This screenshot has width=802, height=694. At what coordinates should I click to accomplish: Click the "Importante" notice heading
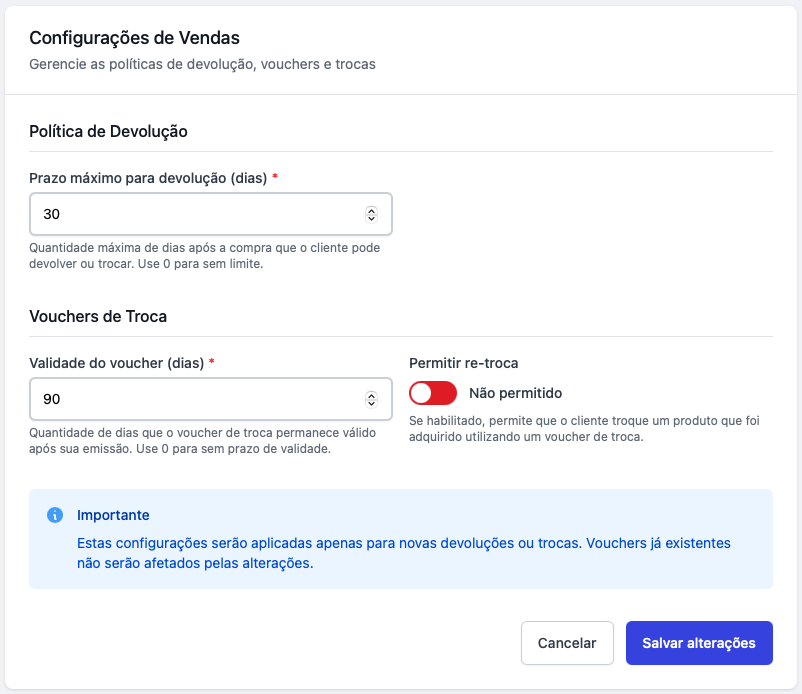[113, 515]
